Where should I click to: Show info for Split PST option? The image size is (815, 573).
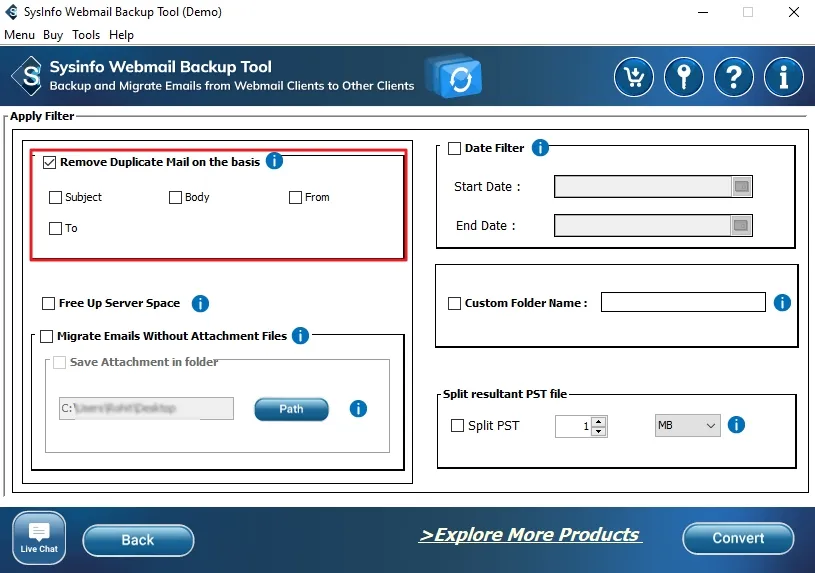[x=736, y=425]
